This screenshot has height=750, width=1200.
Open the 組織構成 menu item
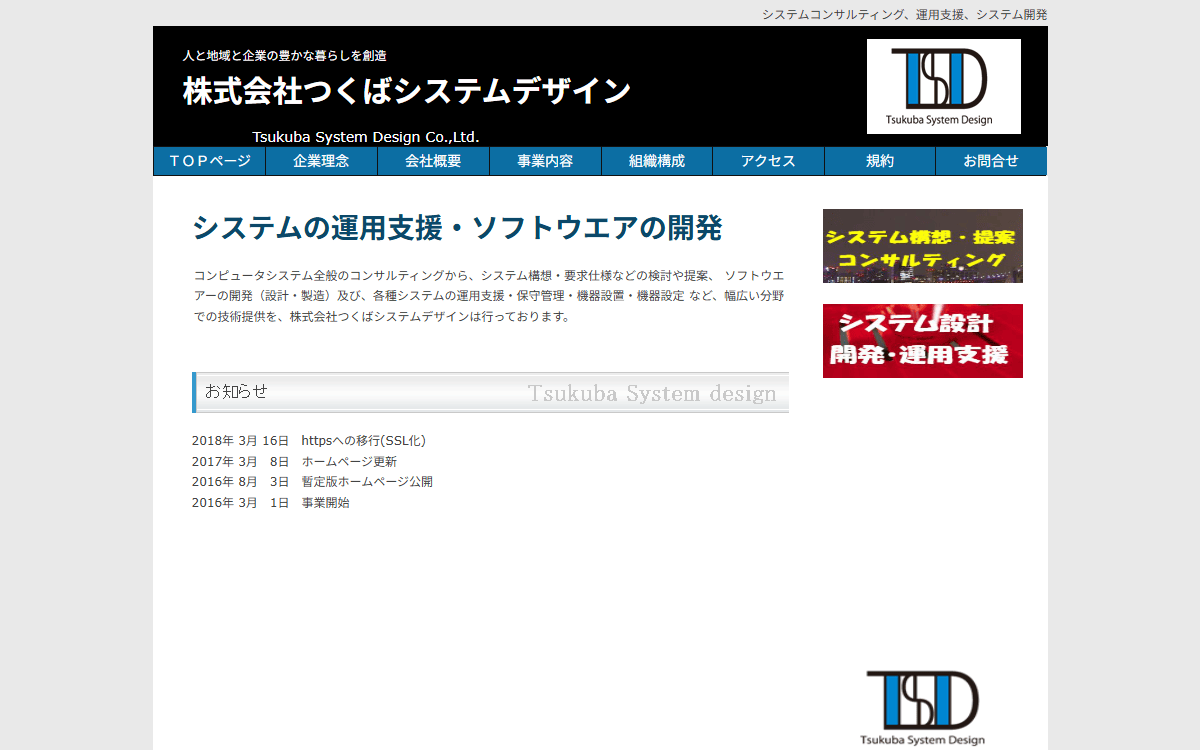pyautogui.click(x=657, y=161)
